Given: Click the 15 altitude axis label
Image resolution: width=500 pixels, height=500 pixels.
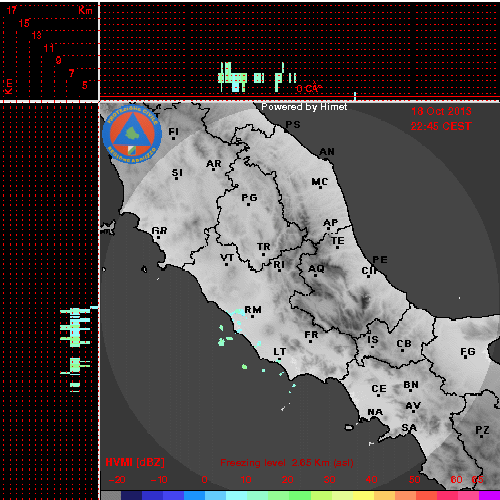Looking at the screenshot, I should click(x=24, y=23).
